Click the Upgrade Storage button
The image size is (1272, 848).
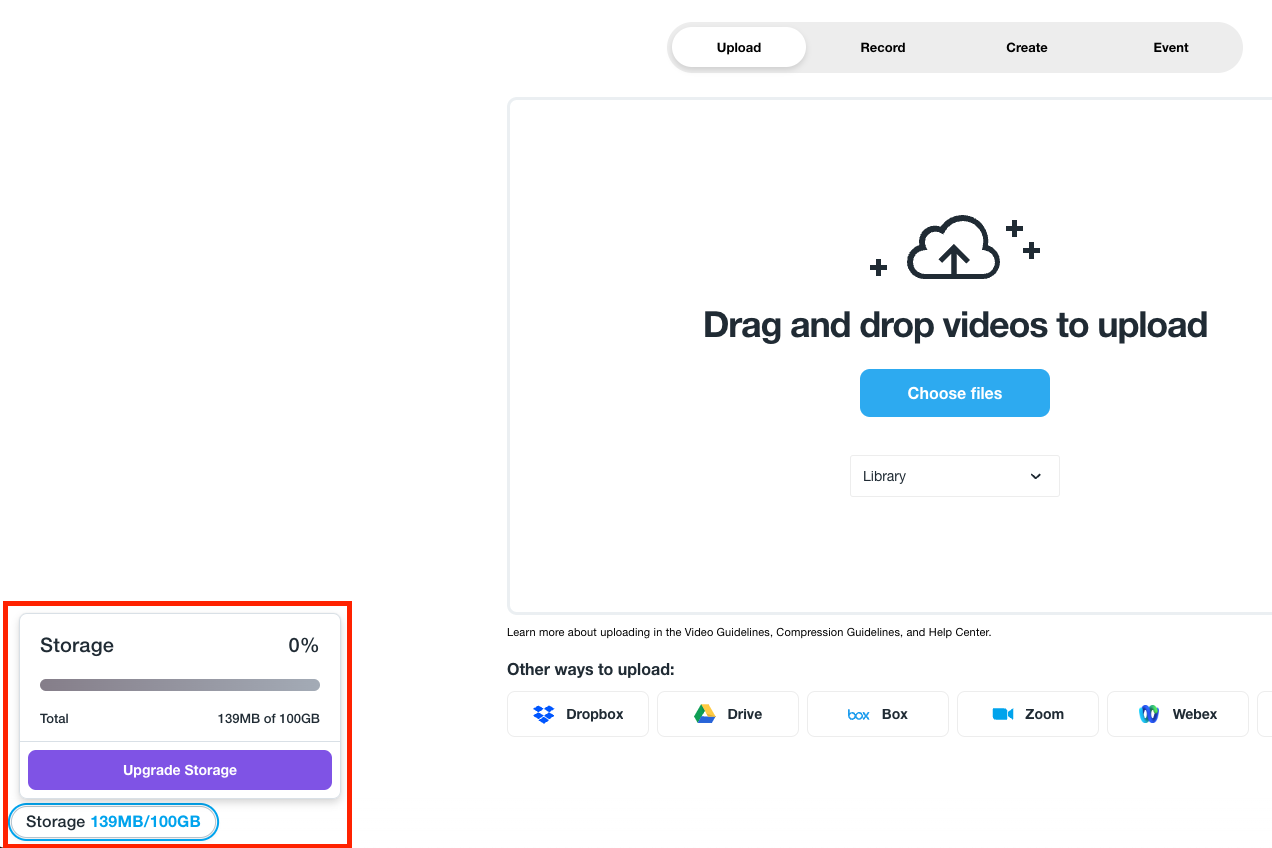[x=180, y=770]
